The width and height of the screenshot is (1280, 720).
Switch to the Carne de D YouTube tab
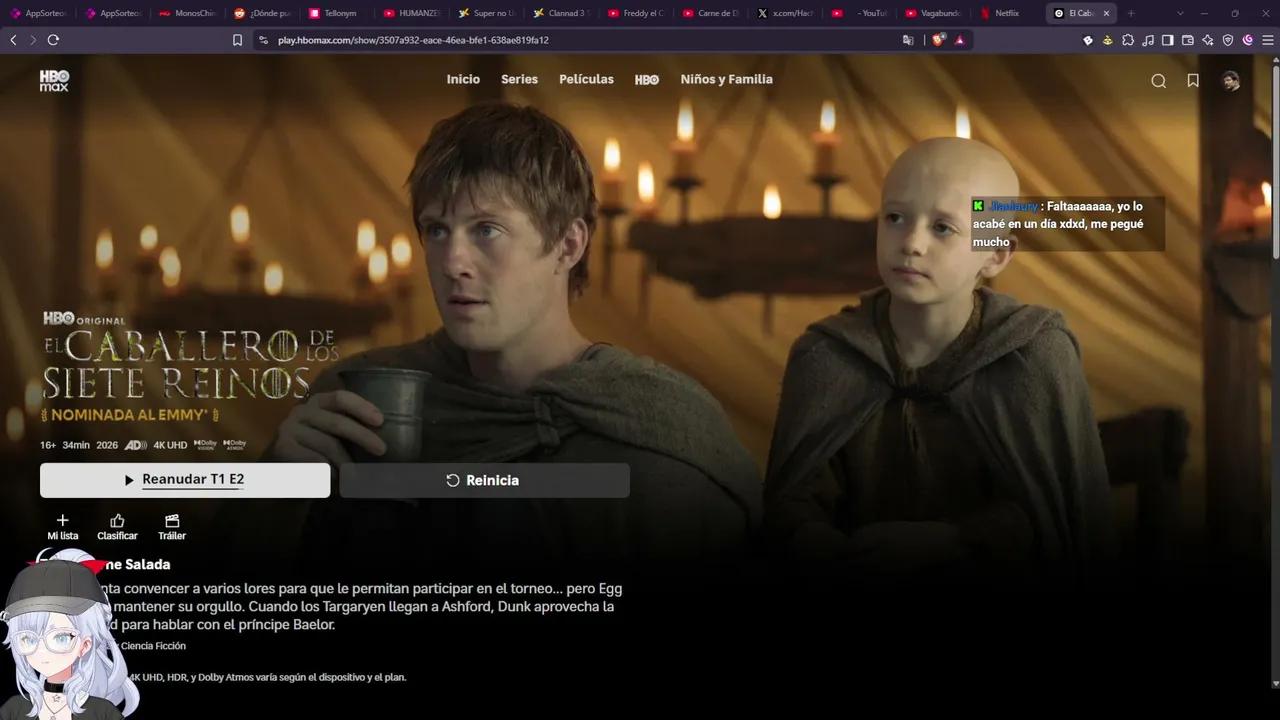(x=712, y=13)
